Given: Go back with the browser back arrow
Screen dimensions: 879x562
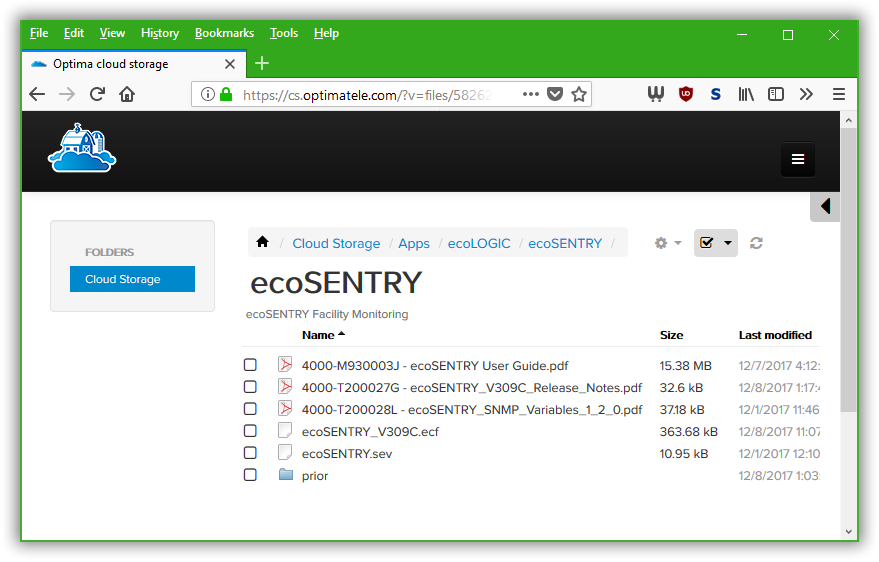Looking at the screenshot, I should pyautogui.click(x=37, y=94).
